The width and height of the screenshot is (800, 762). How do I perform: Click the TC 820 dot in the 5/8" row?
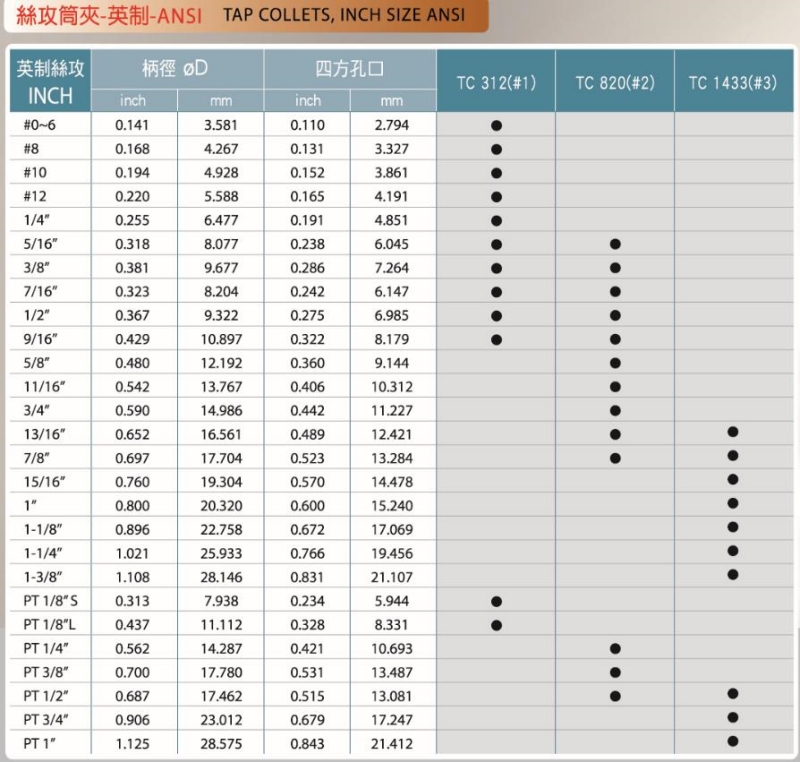click(615, 363)
